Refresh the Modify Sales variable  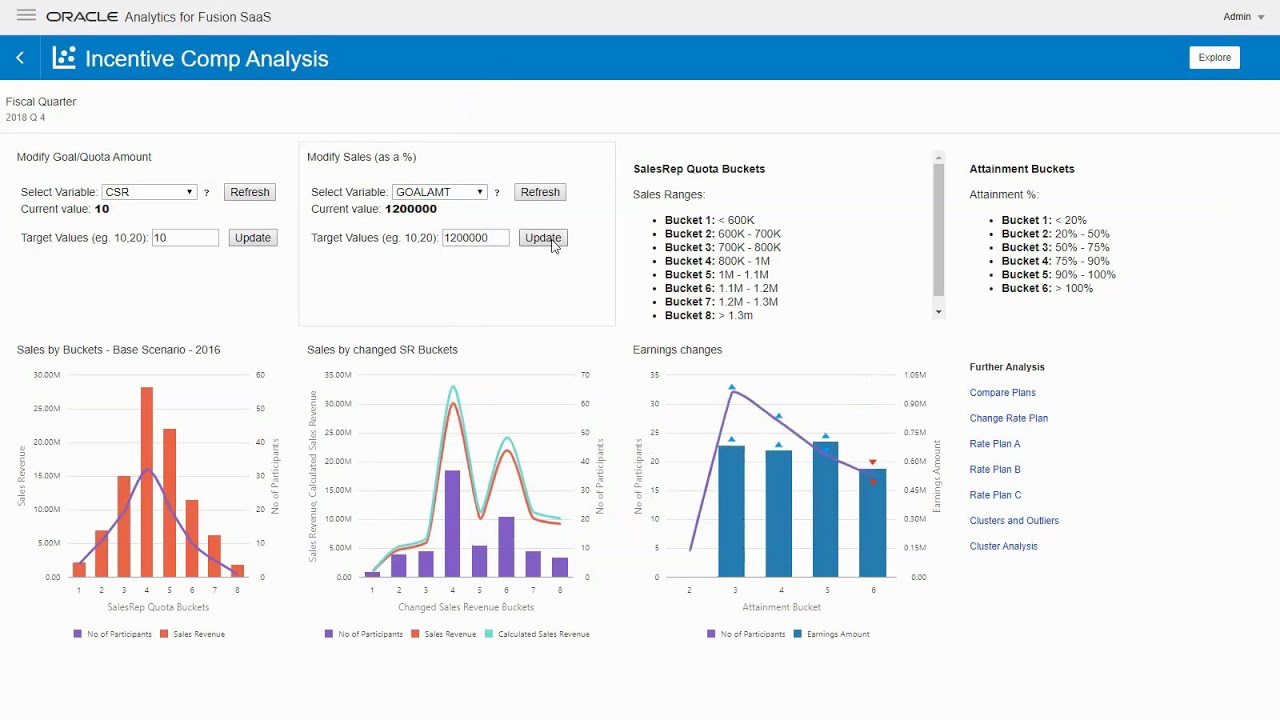(540, 192)
